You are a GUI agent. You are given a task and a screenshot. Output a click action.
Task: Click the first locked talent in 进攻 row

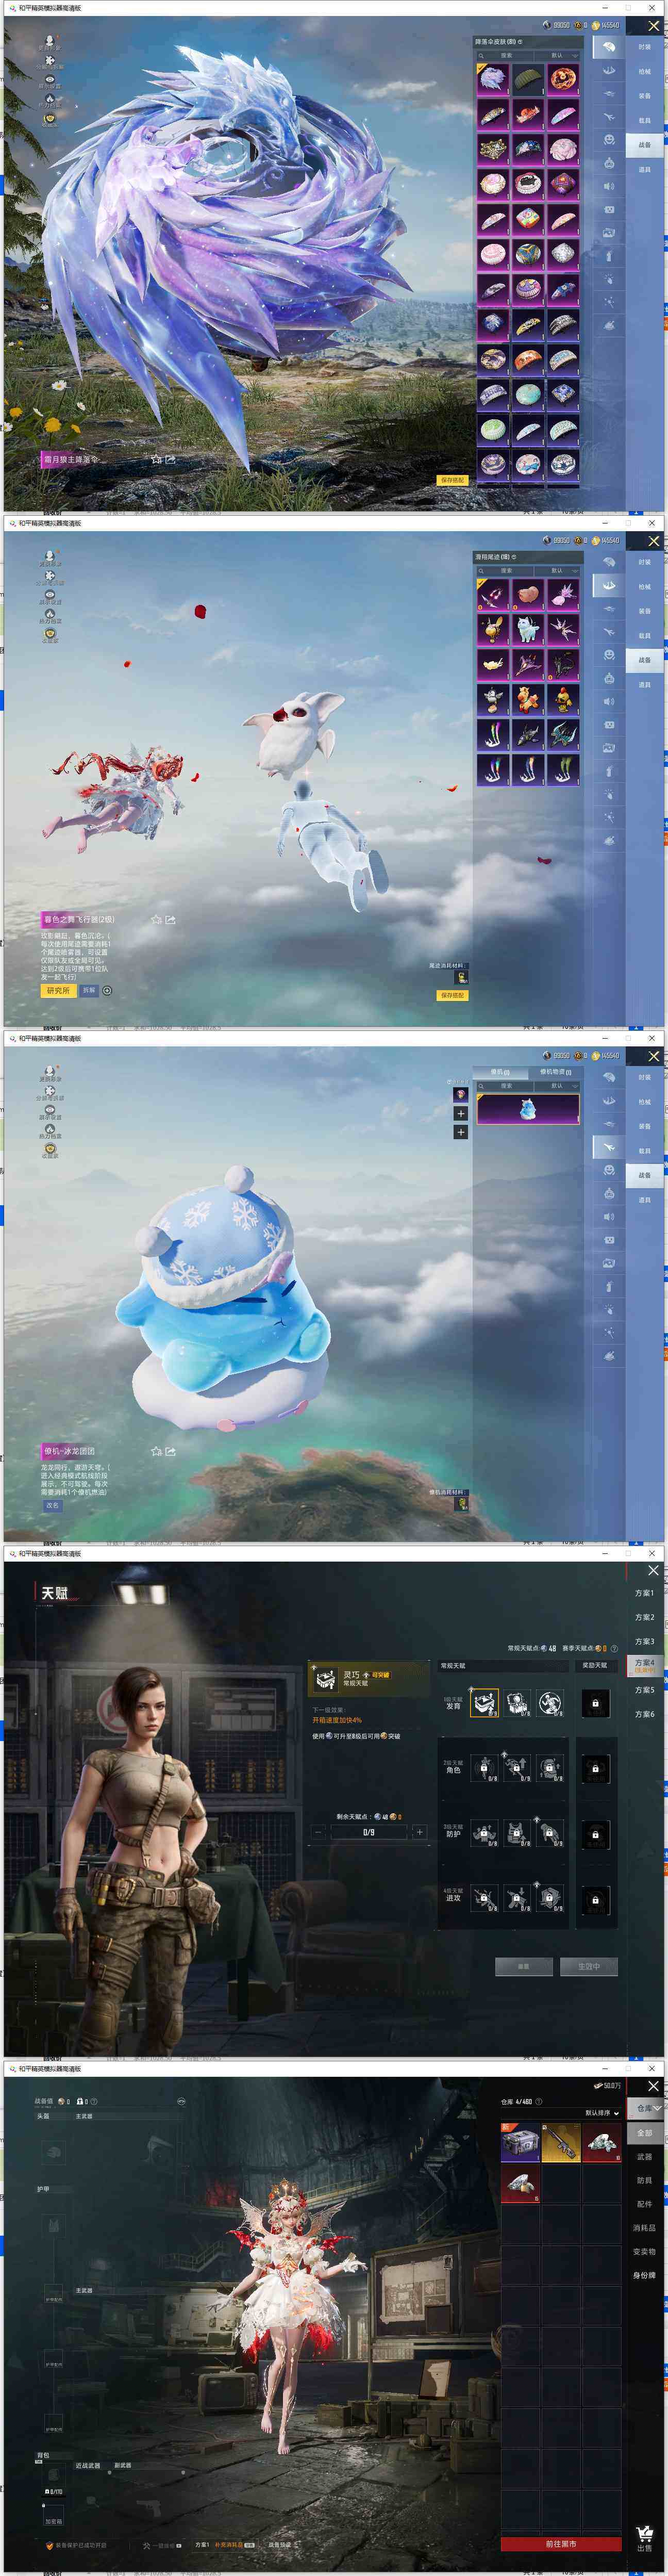point(484,1899)
